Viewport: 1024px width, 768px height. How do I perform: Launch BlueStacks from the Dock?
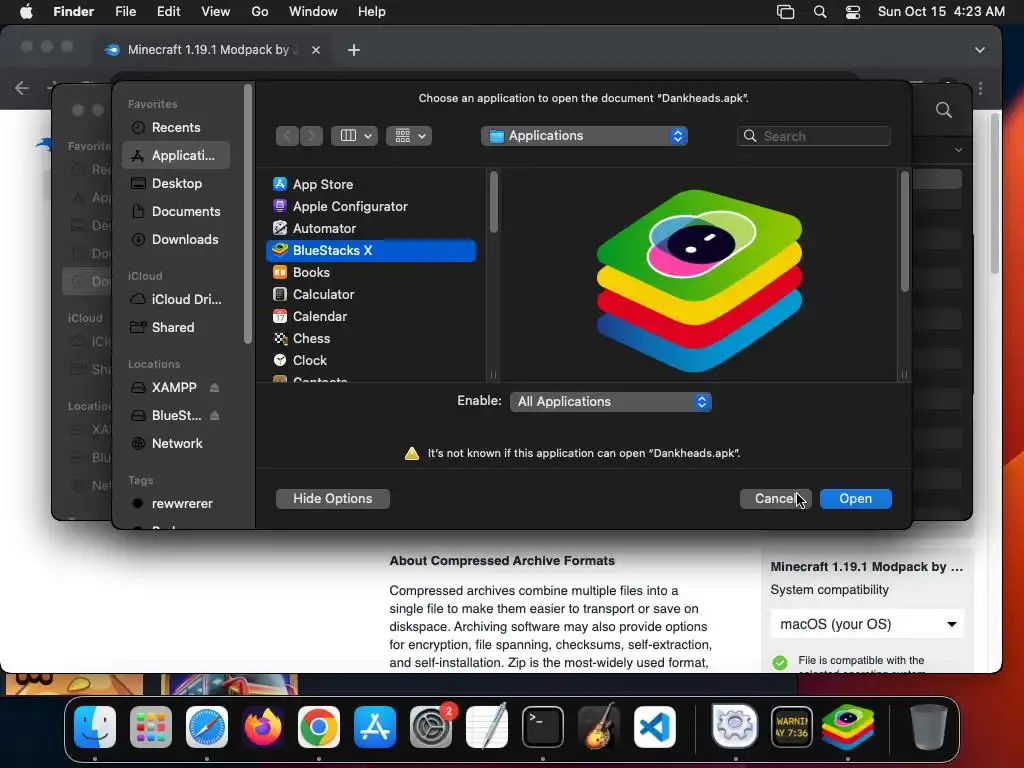(848, 727)
